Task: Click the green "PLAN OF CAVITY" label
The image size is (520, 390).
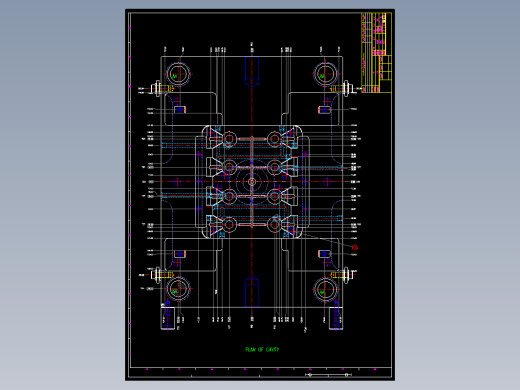Action: click(262, 349)
